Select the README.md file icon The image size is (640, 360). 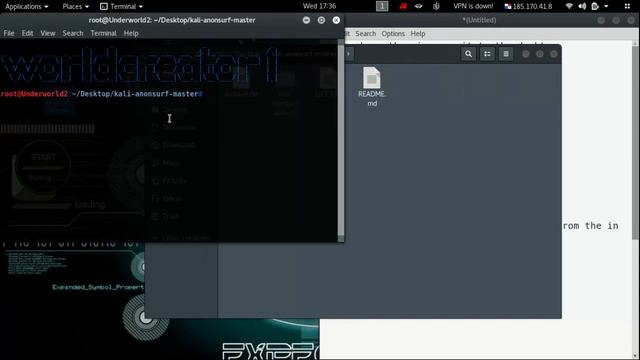click(372, 87)
